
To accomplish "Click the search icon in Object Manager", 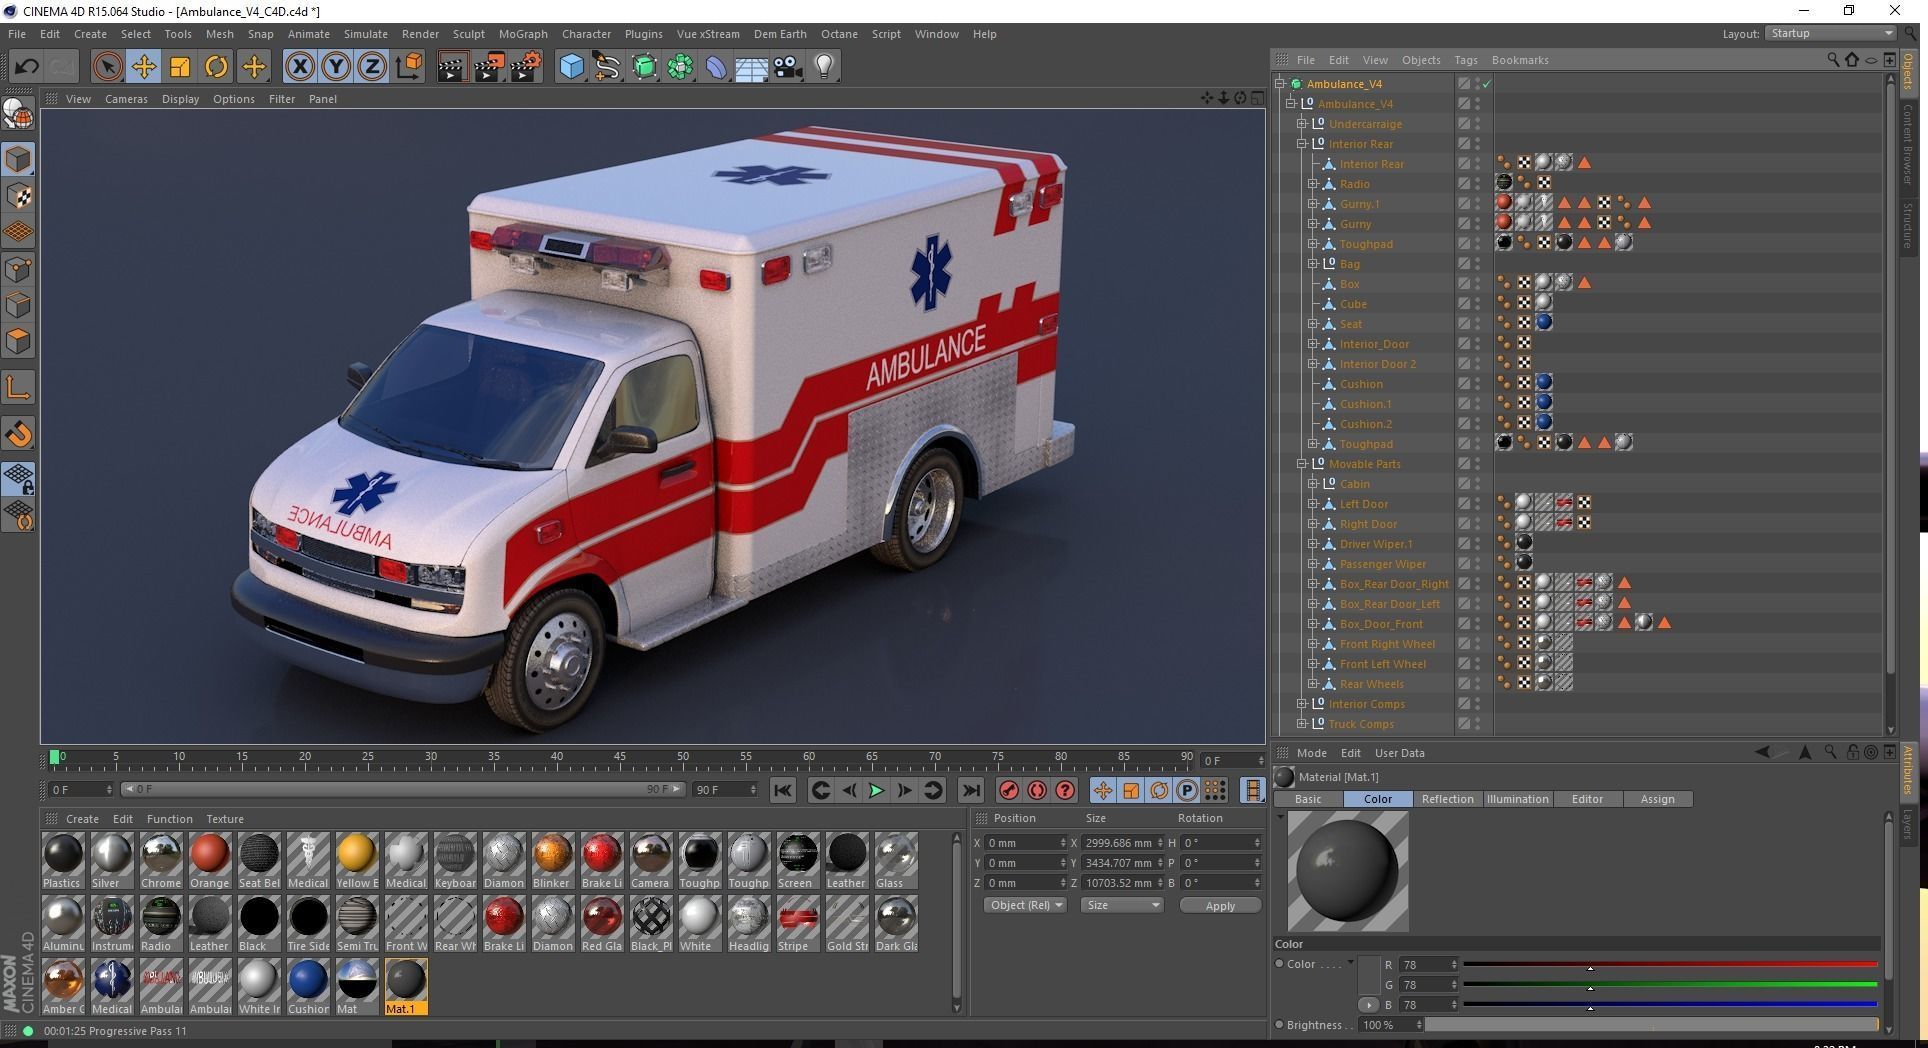I will 1833,60.
